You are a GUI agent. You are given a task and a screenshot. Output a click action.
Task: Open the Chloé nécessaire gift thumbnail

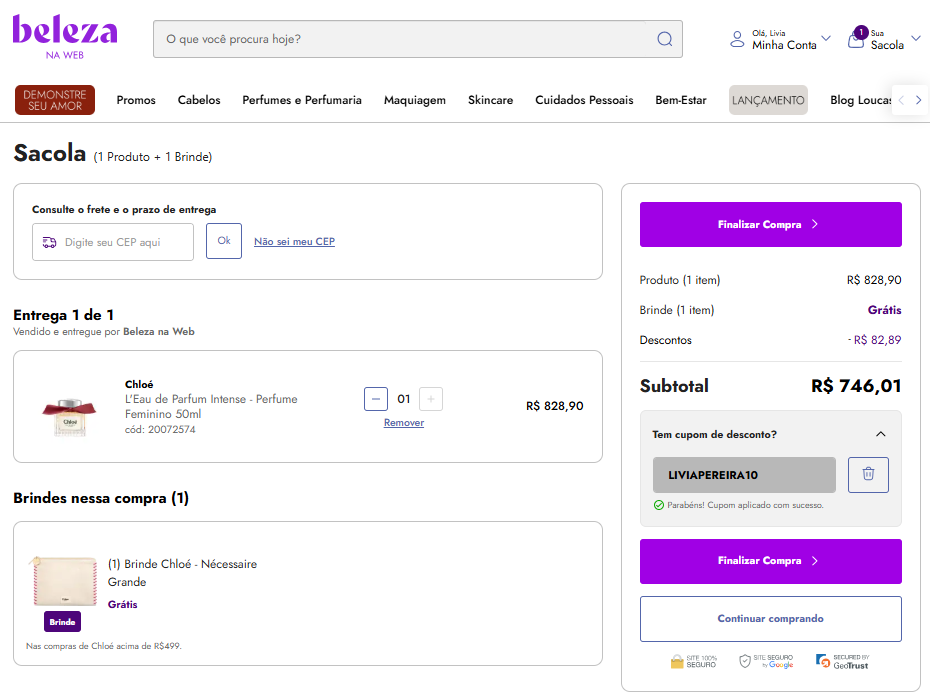tap(64, 581)
